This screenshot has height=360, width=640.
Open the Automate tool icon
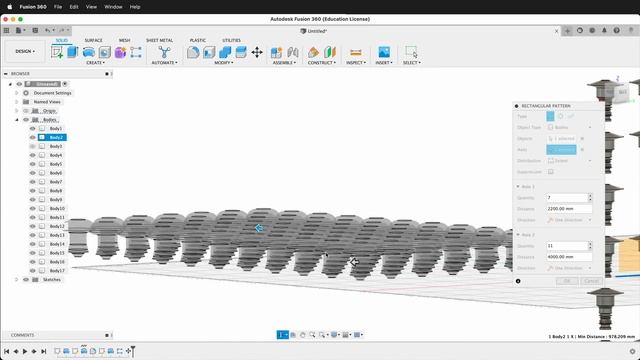[164, 52]
